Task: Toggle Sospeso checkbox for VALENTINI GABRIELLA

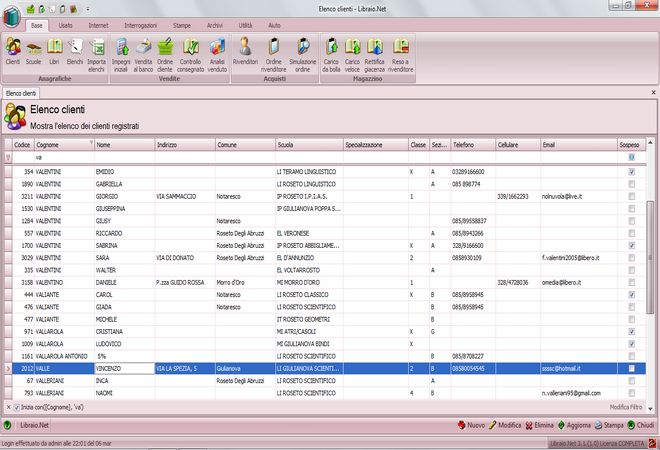Action: pos(631,184)
